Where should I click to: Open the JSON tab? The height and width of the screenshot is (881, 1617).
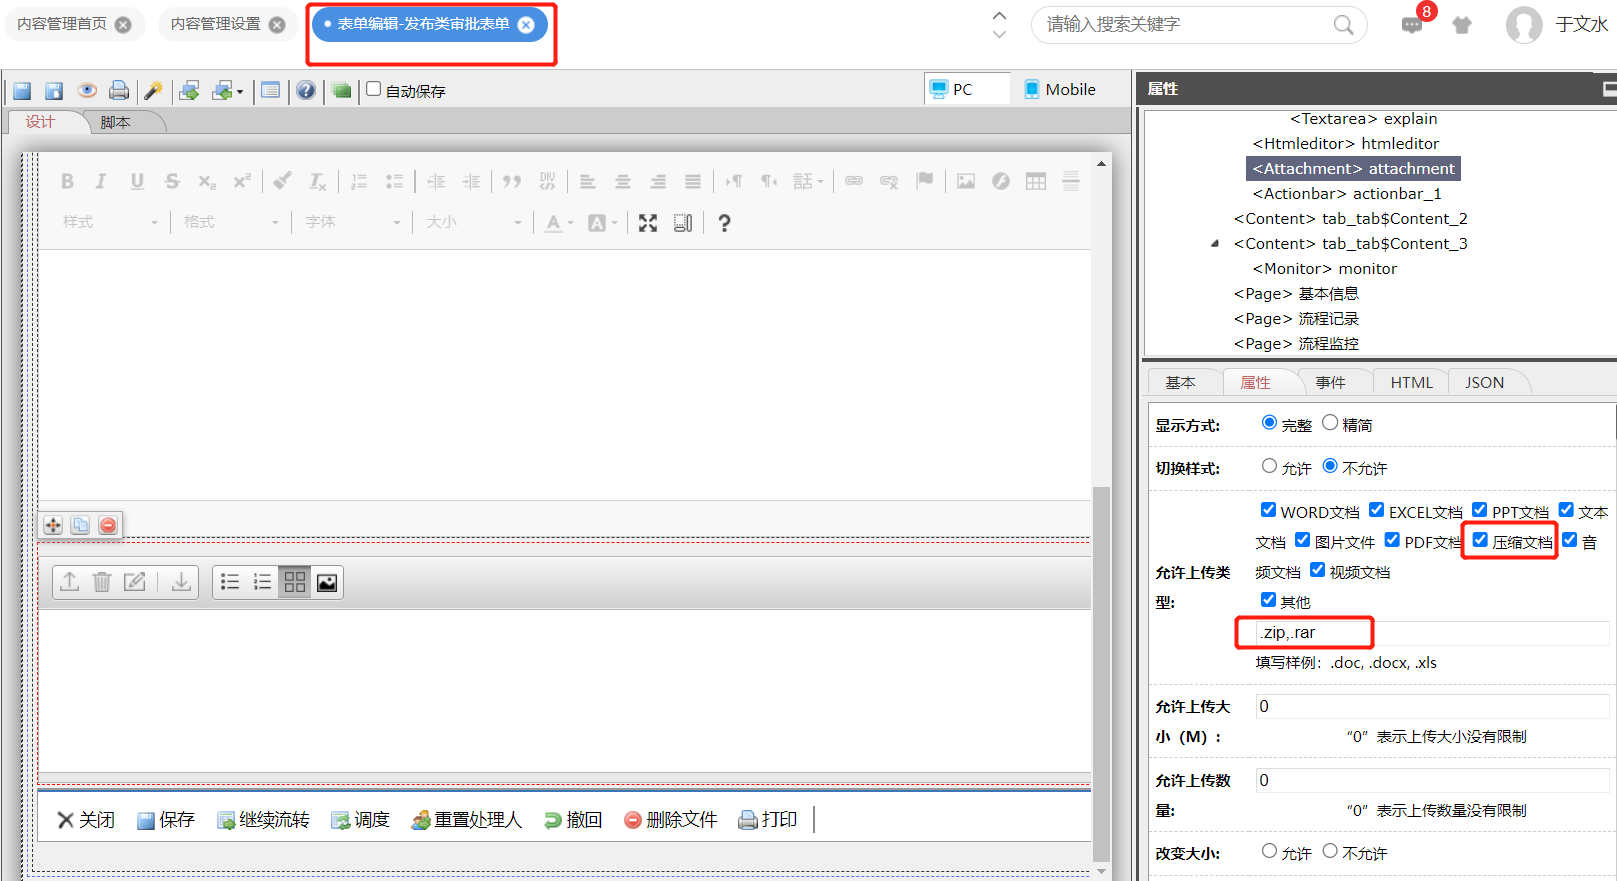point(1484,382)
